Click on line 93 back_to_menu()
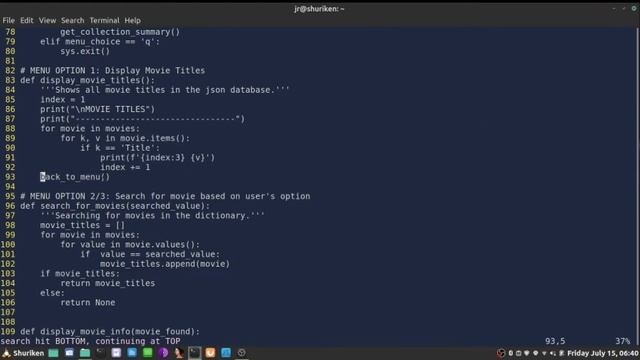This screenshot has width=640, height=360. click(75, 177)
